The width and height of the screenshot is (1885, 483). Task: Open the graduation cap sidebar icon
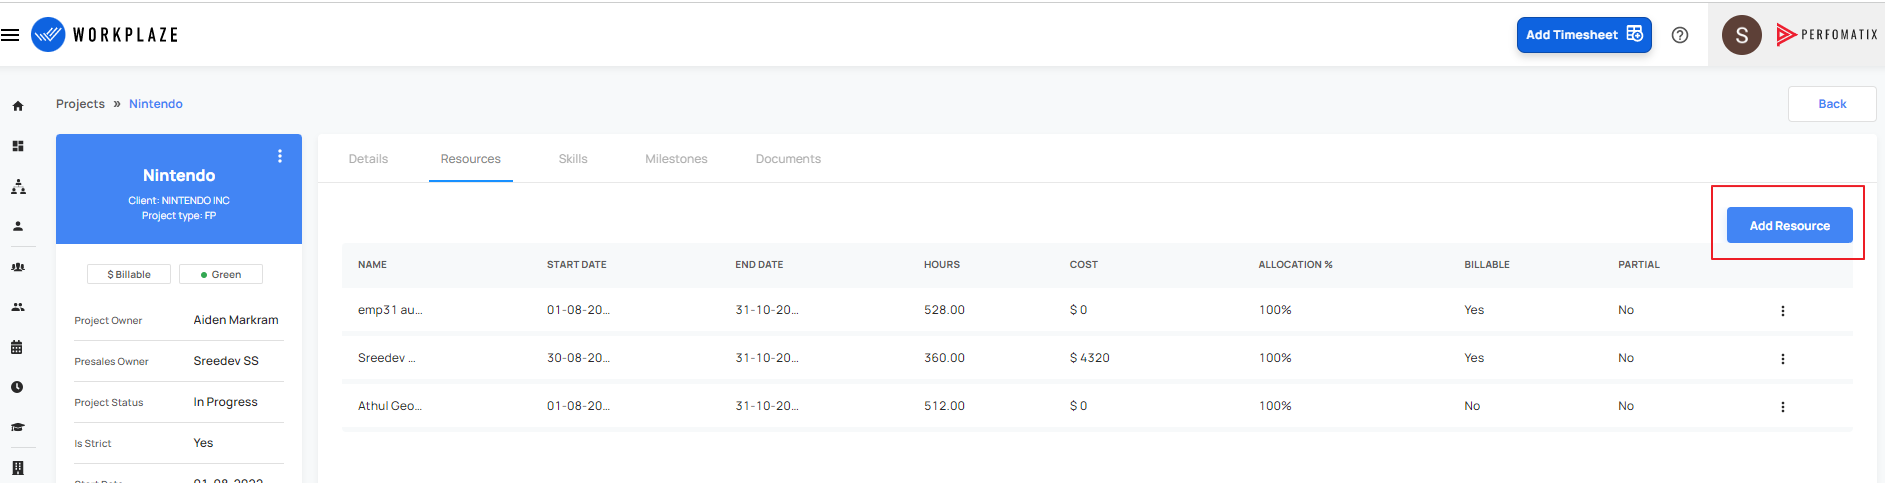tap(18, 427)
